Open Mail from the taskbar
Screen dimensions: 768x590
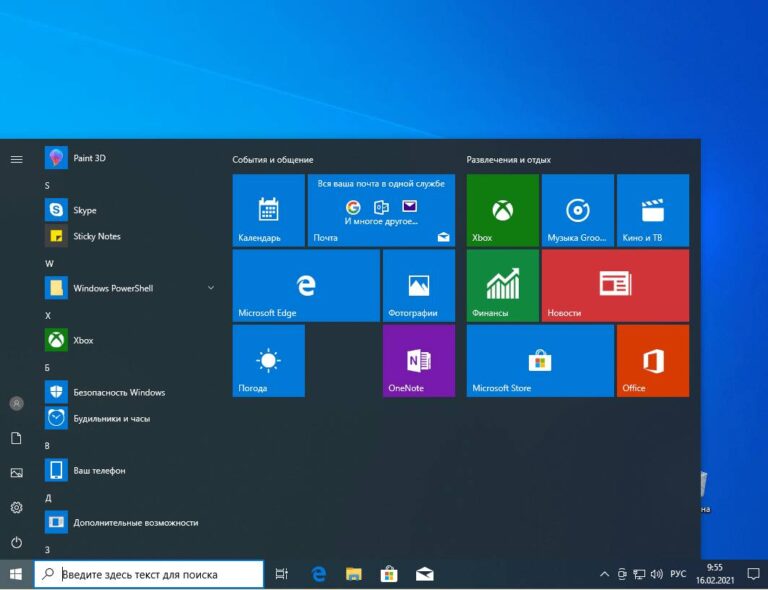coord(424,574)
